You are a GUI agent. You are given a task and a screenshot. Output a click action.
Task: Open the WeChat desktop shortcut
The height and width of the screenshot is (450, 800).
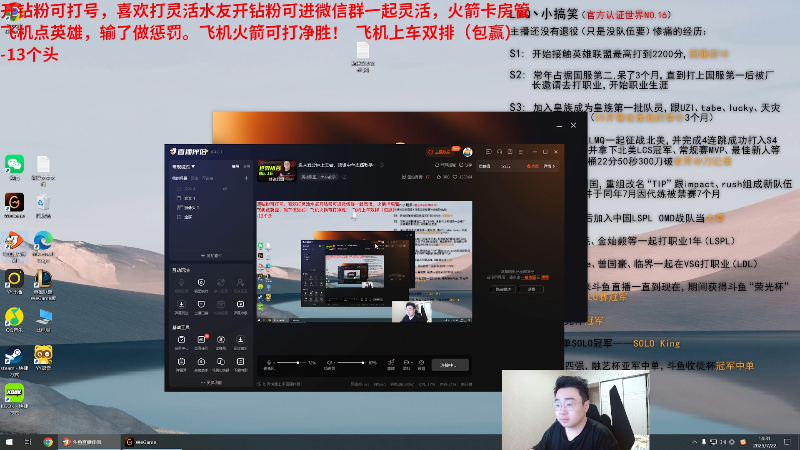point(14,165)
